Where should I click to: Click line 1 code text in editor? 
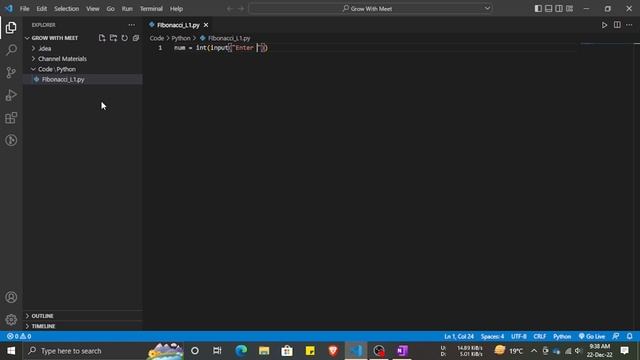point(221,48)
